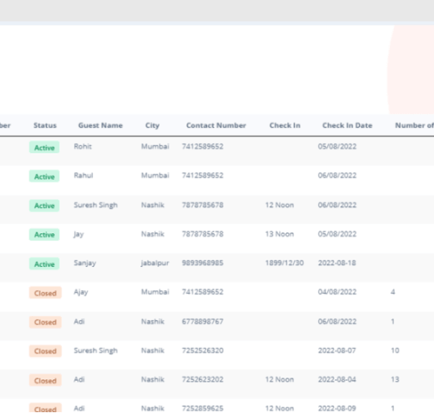Image resolution: width=434 pixels, height=420 pixels.
Task: Click check-in date 05/08/2022 in Rohit's row
Action: click(337, 146)
